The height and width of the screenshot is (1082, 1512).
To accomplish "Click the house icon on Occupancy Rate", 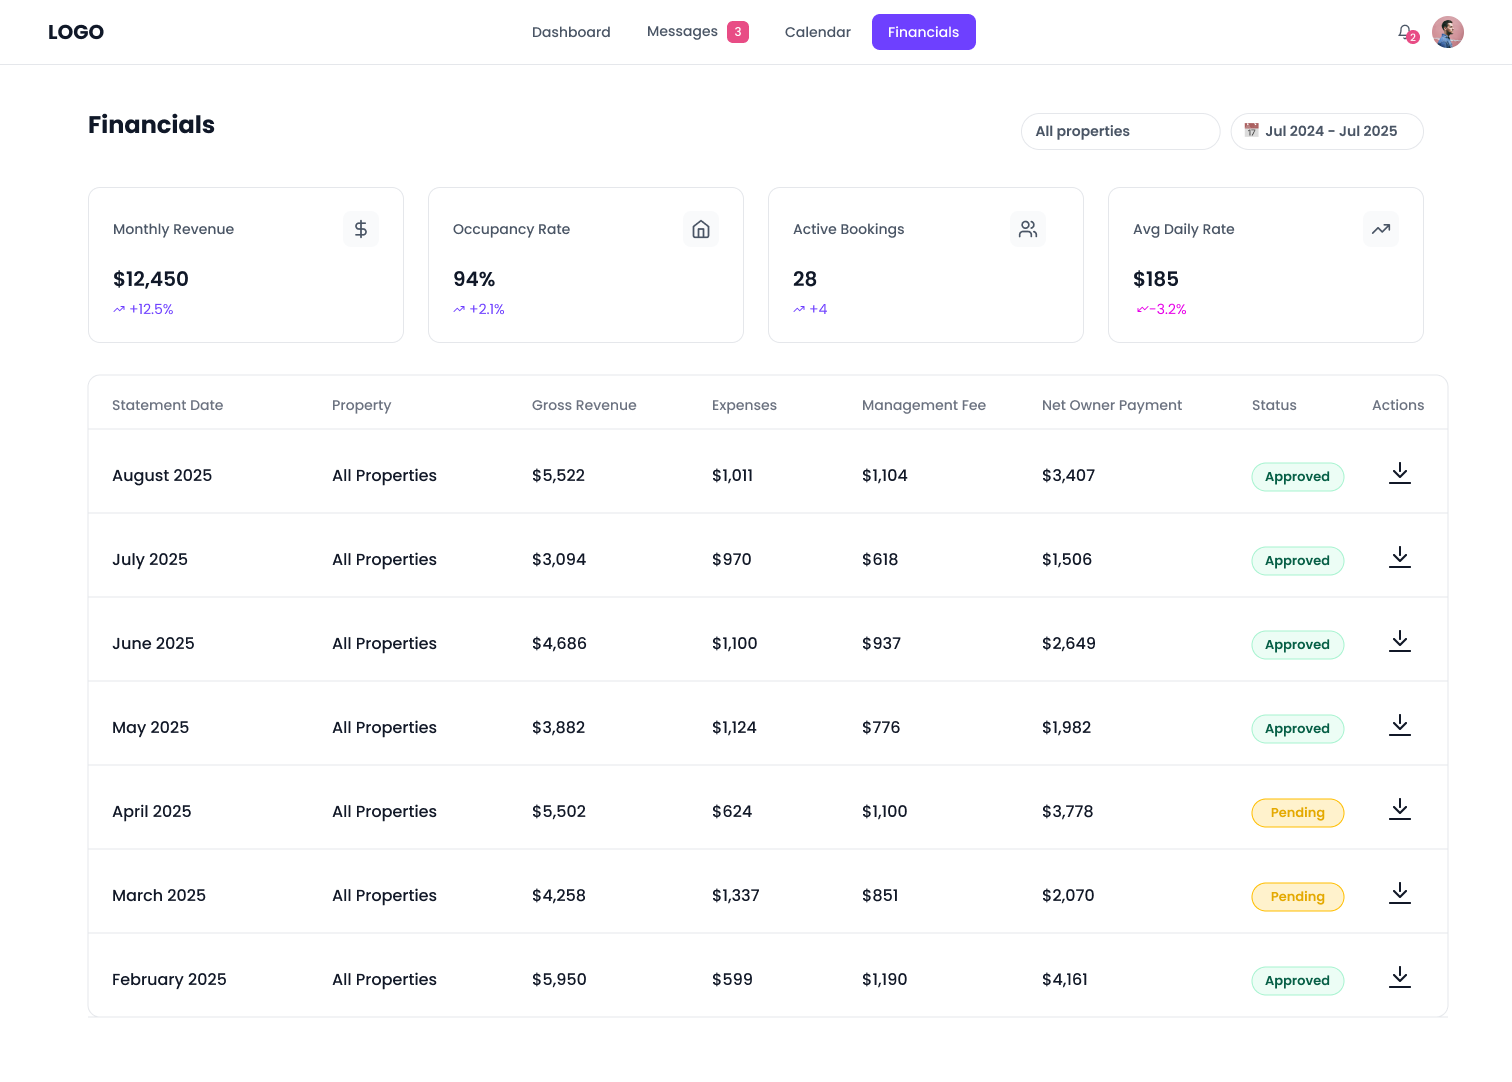I will [x=701, y=229].
